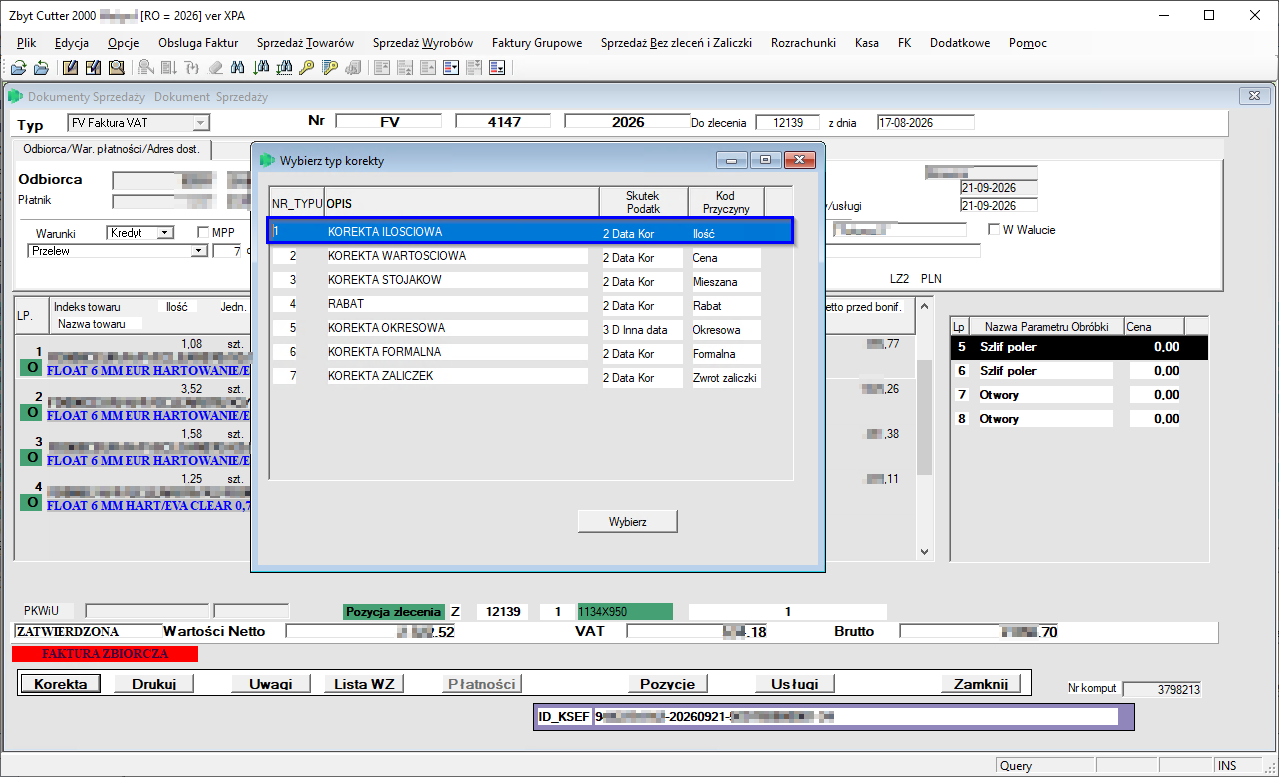
Task: Select the Odbiorca/War. płatności/Adres dost. tab
Action: 111,149
